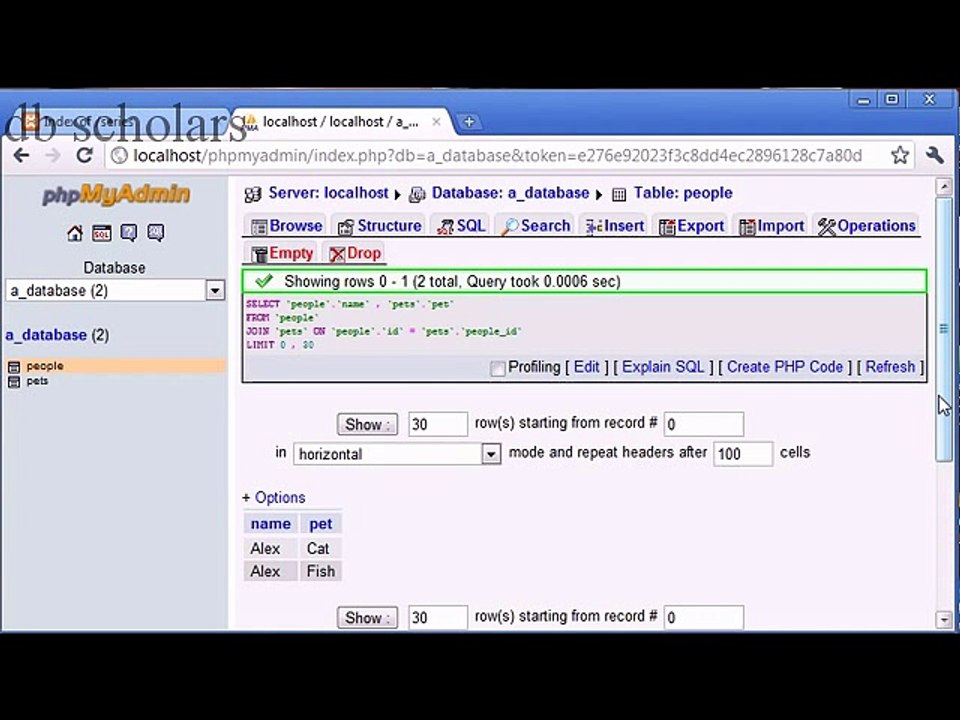
Task: Open the Export tab
Action: (x=691, y=226)
